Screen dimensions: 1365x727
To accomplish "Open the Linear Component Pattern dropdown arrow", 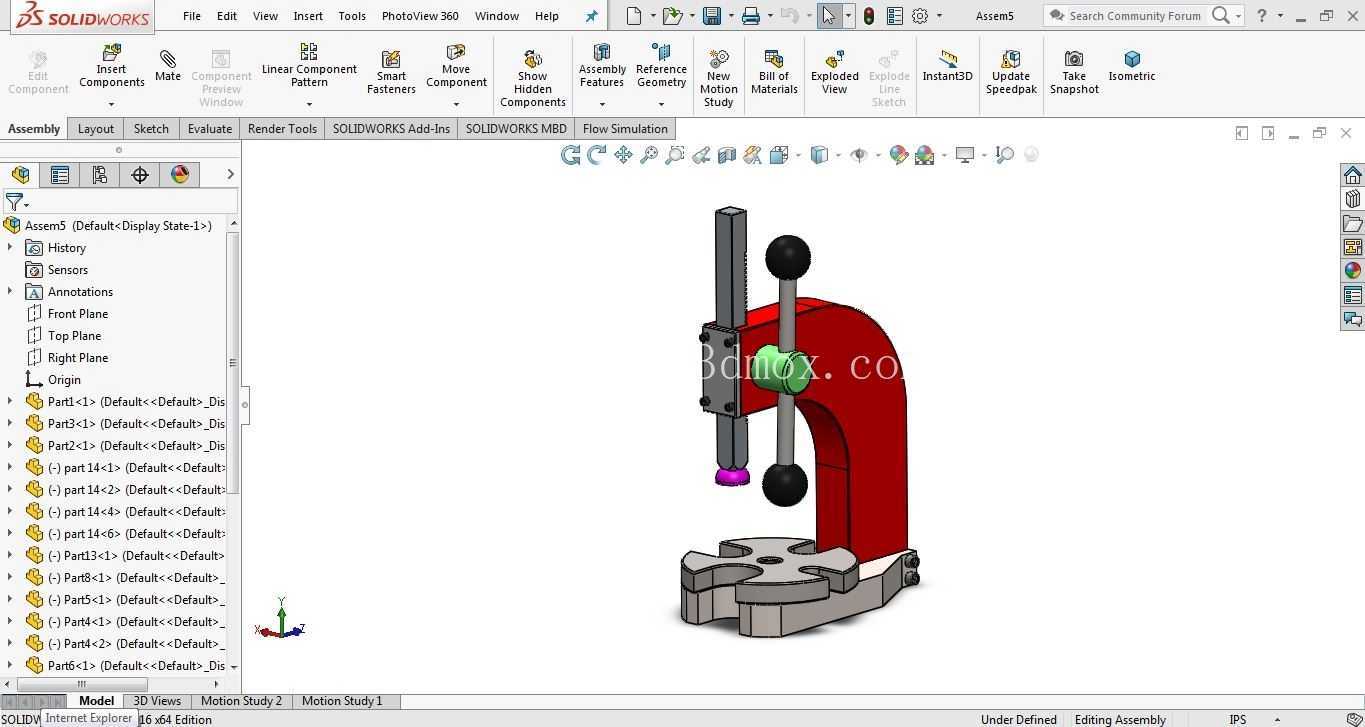I will [309, 104].
